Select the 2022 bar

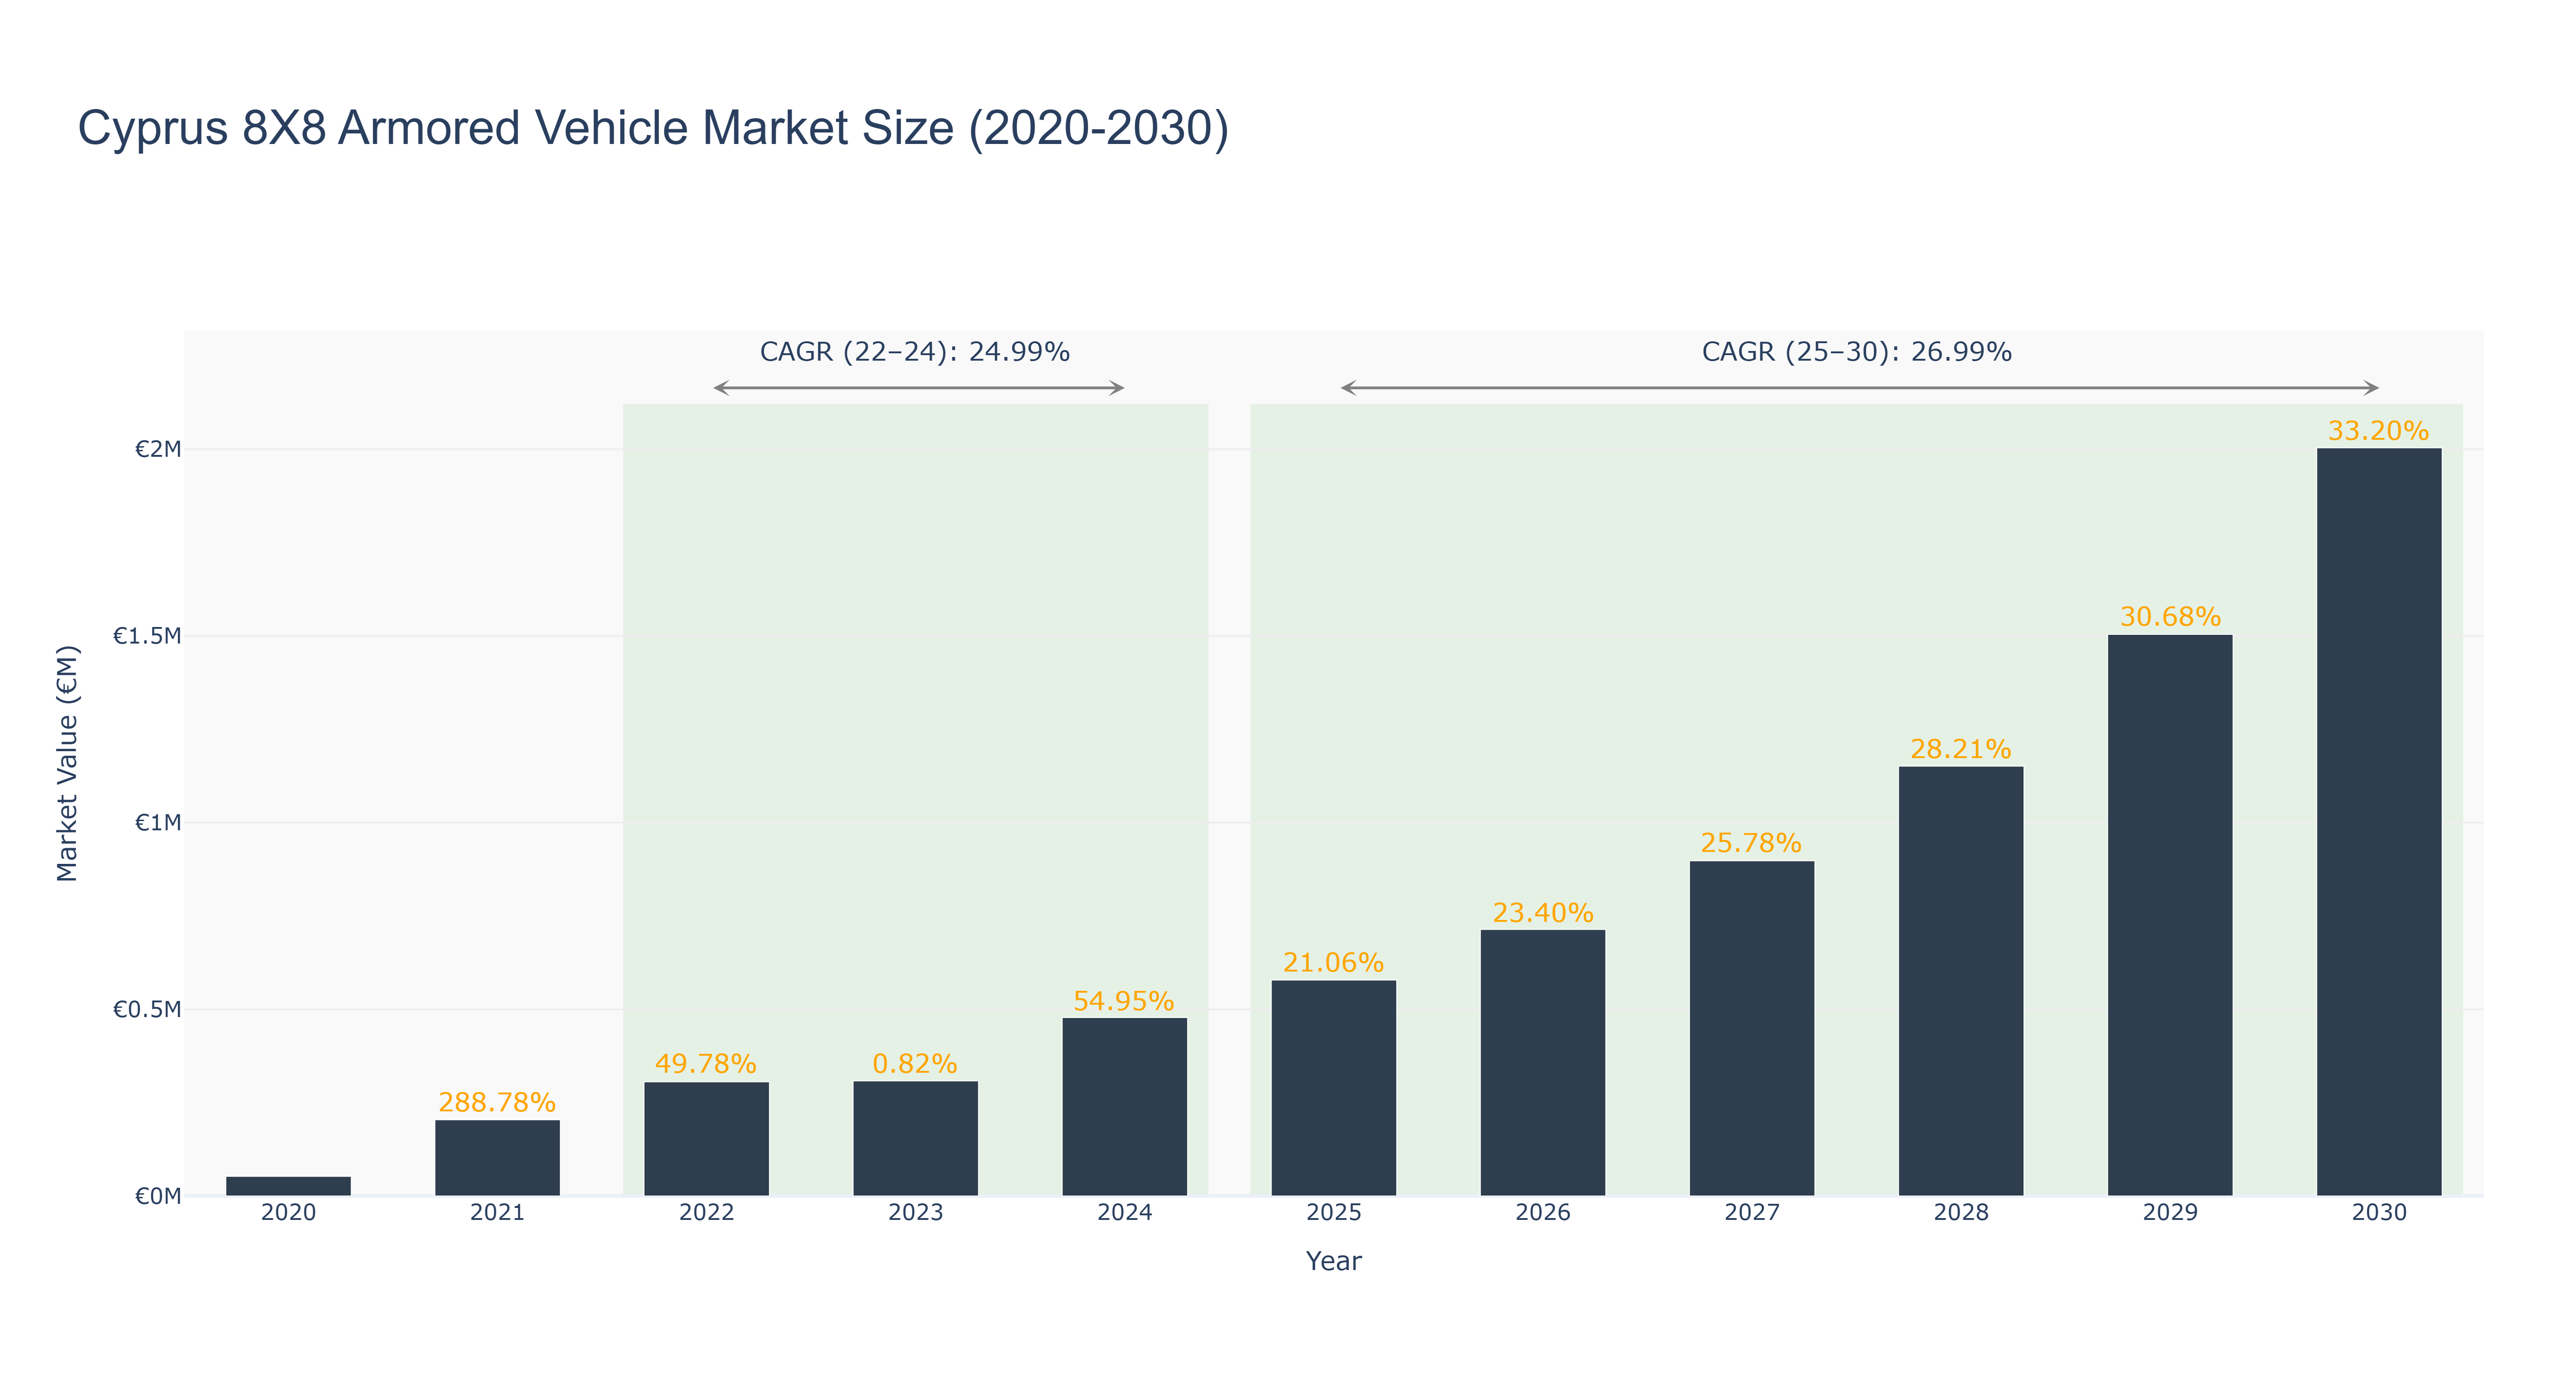pyautogui.click(x=706, y=1139)
